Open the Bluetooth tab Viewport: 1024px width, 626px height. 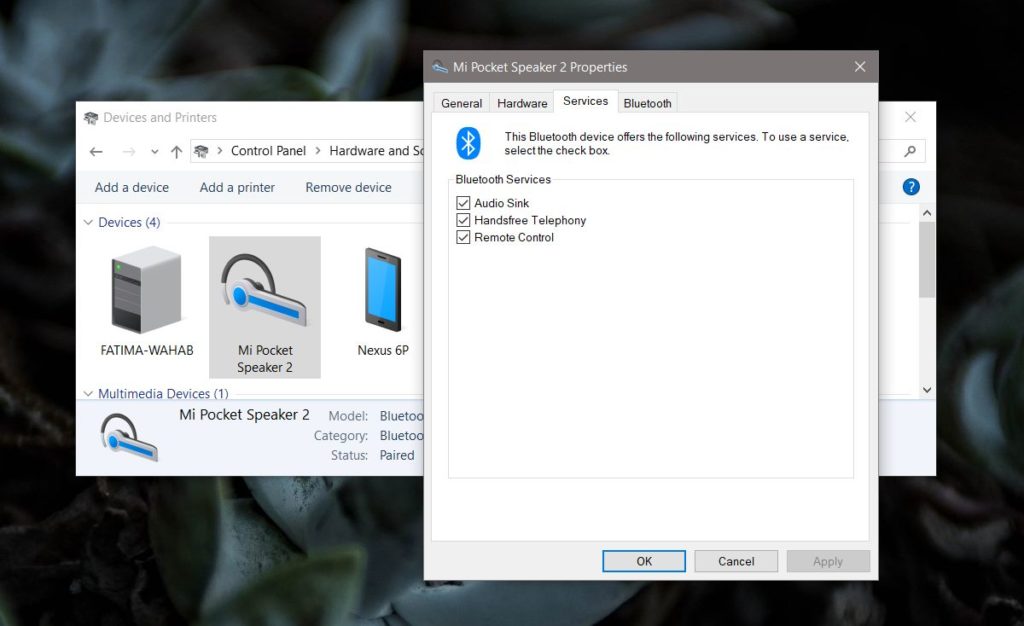(647, 102)
